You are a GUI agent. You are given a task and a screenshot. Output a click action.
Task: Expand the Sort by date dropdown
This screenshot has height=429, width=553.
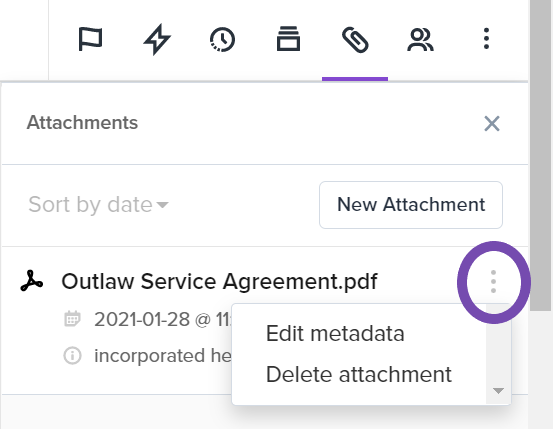tap(98, 204)
